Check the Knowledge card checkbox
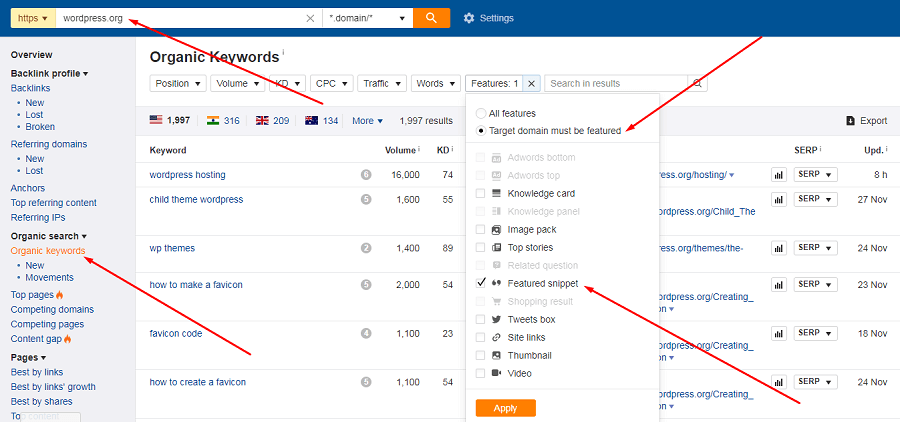This screenshot has width=900, height=422. (x=480, y=193)
